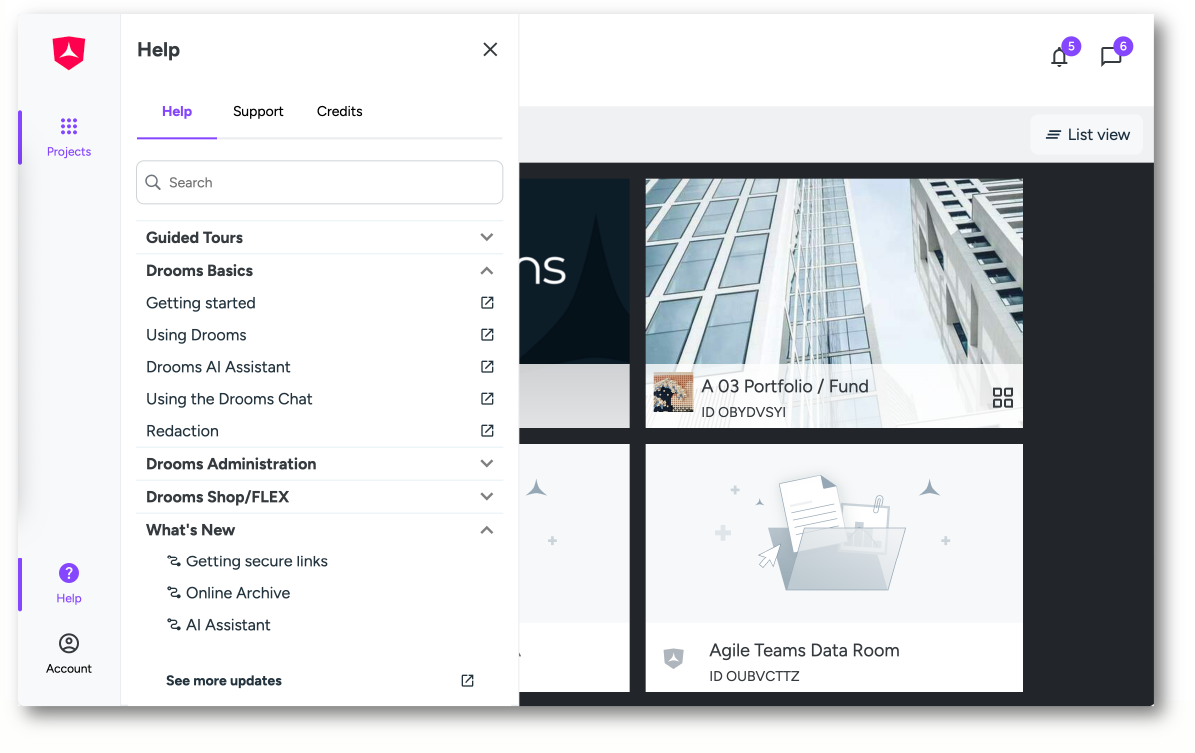Click See more updates
Viewport: 1195px width, 753px height.
[x=224, y=681]
